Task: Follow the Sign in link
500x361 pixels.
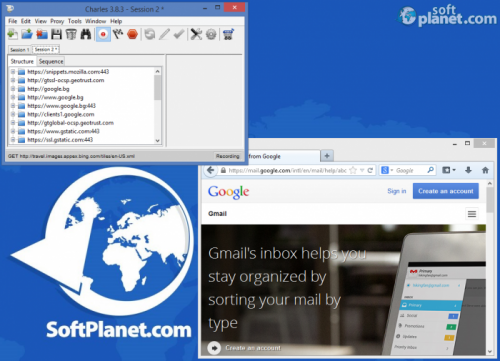Action: click(x=397, y=191)
